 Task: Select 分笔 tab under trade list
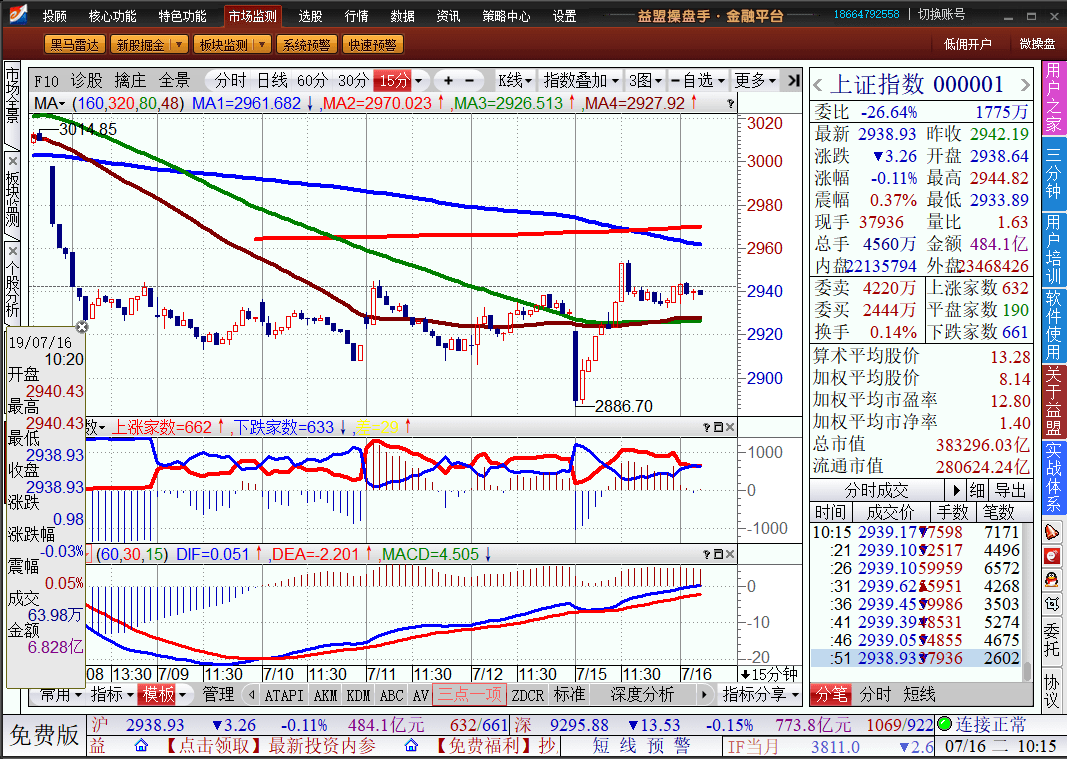click(x=831, y=694)
